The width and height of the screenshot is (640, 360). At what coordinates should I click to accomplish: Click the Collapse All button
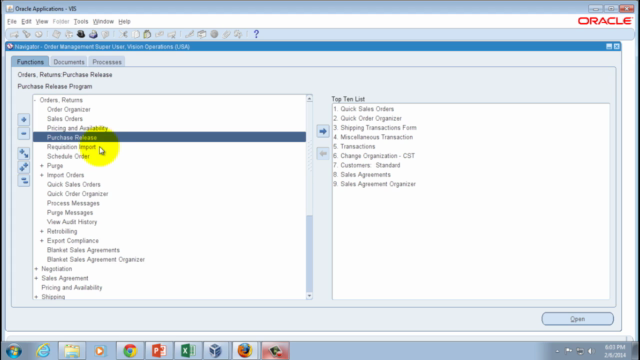click(x=24, y=180)
